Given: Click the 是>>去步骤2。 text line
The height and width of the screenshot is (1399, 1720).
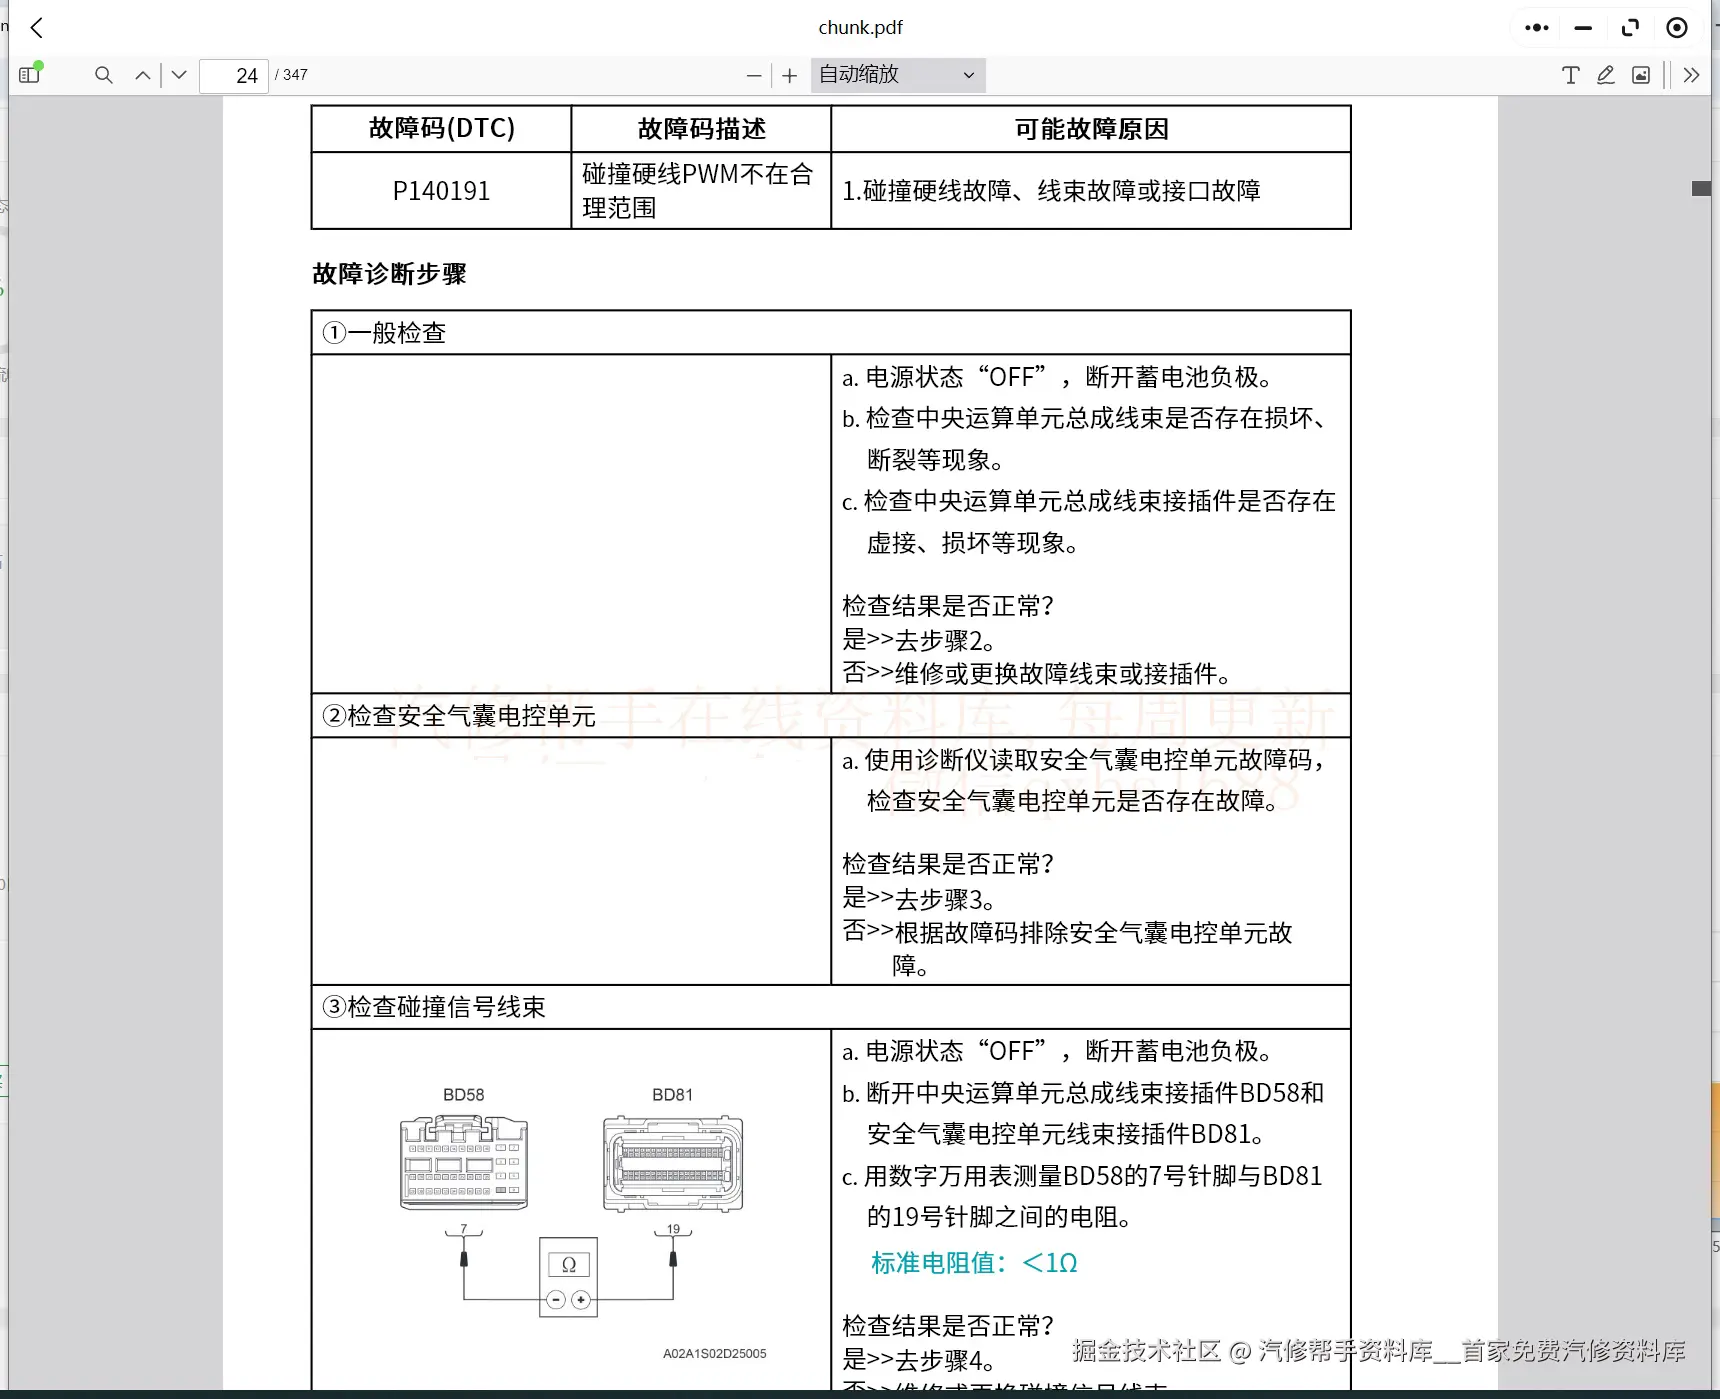Looking at the screenshot, I should click(x=919, y=640).
